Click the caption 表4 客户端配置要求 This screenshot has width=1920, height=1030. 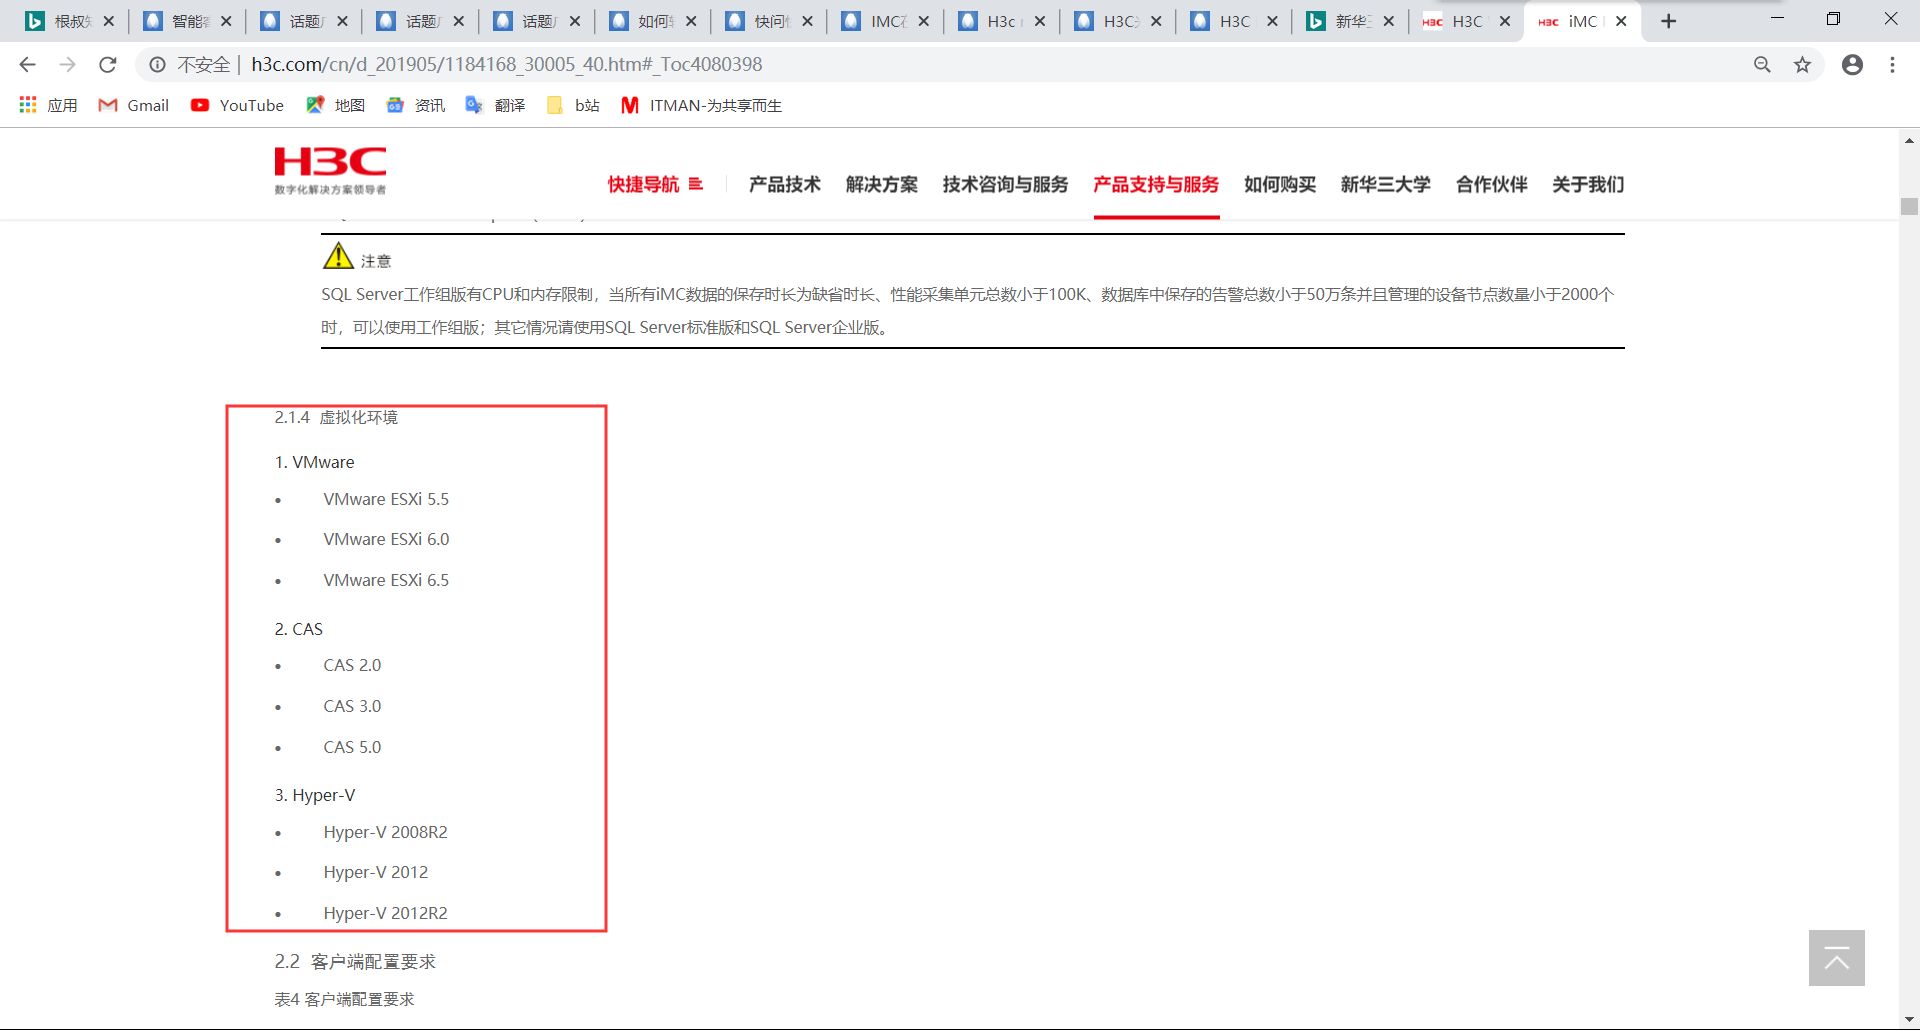pos(344,999)
